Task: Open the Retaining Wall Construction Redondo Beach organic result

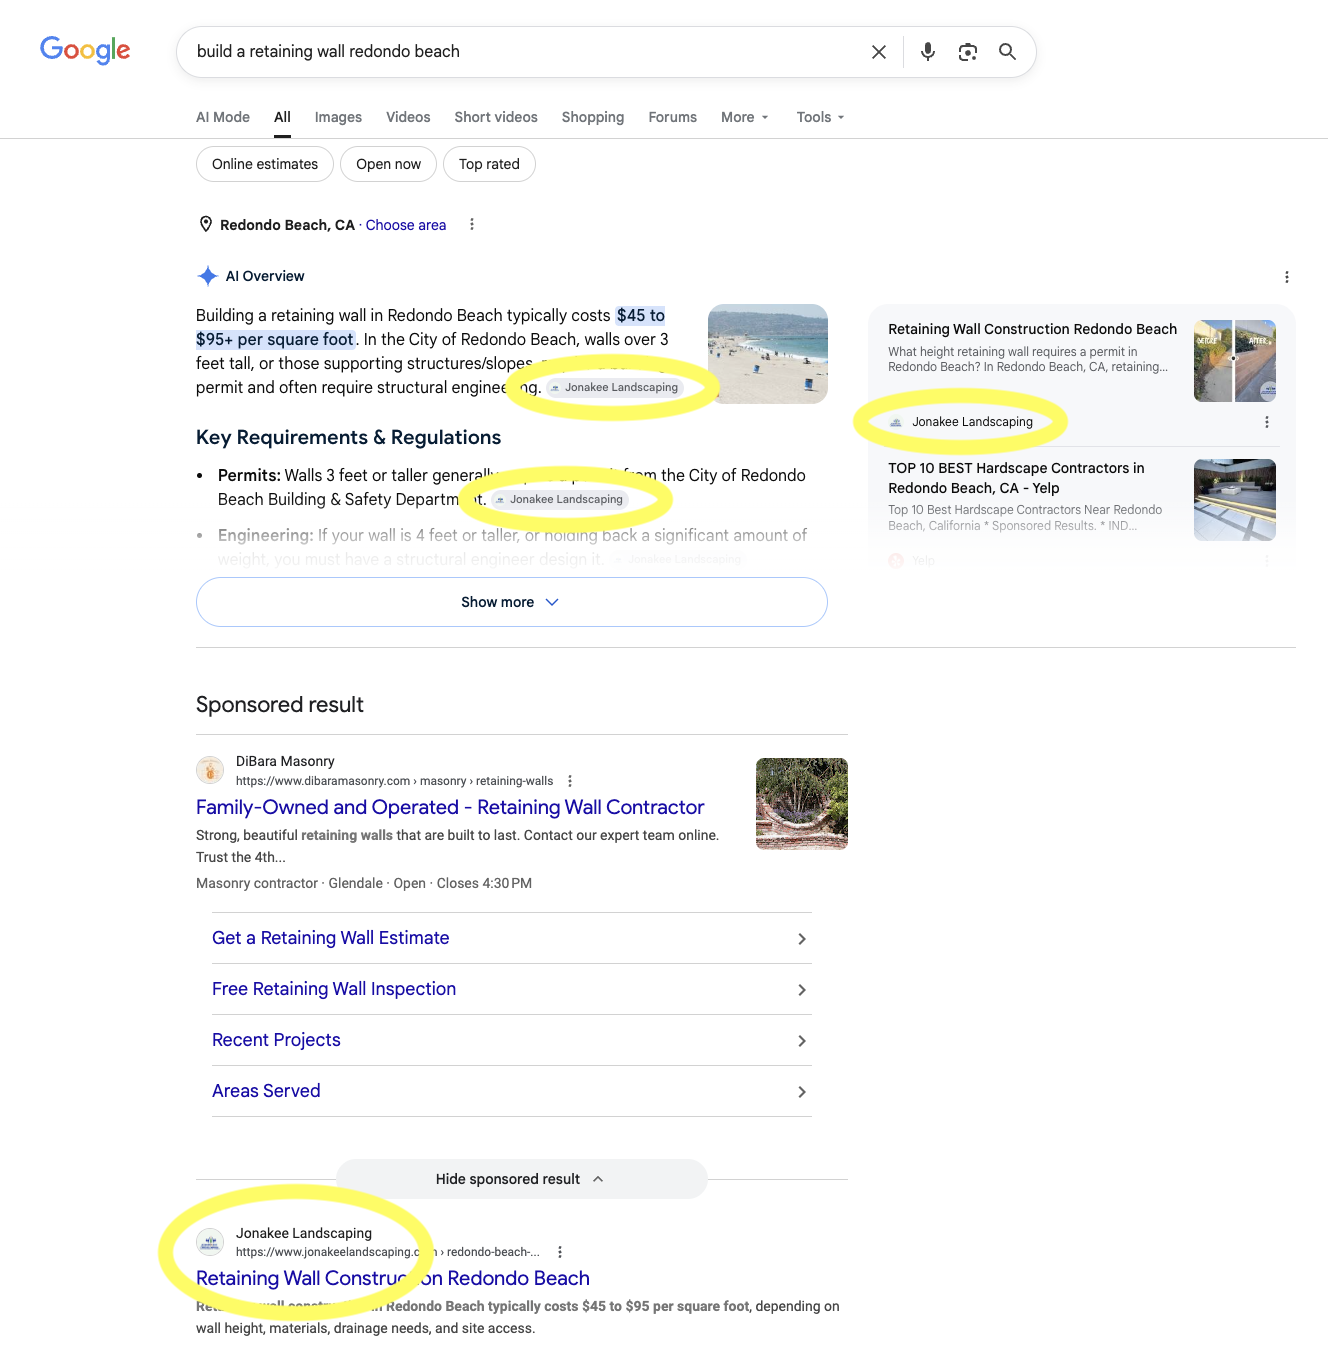Action: tap(393, 1278)
